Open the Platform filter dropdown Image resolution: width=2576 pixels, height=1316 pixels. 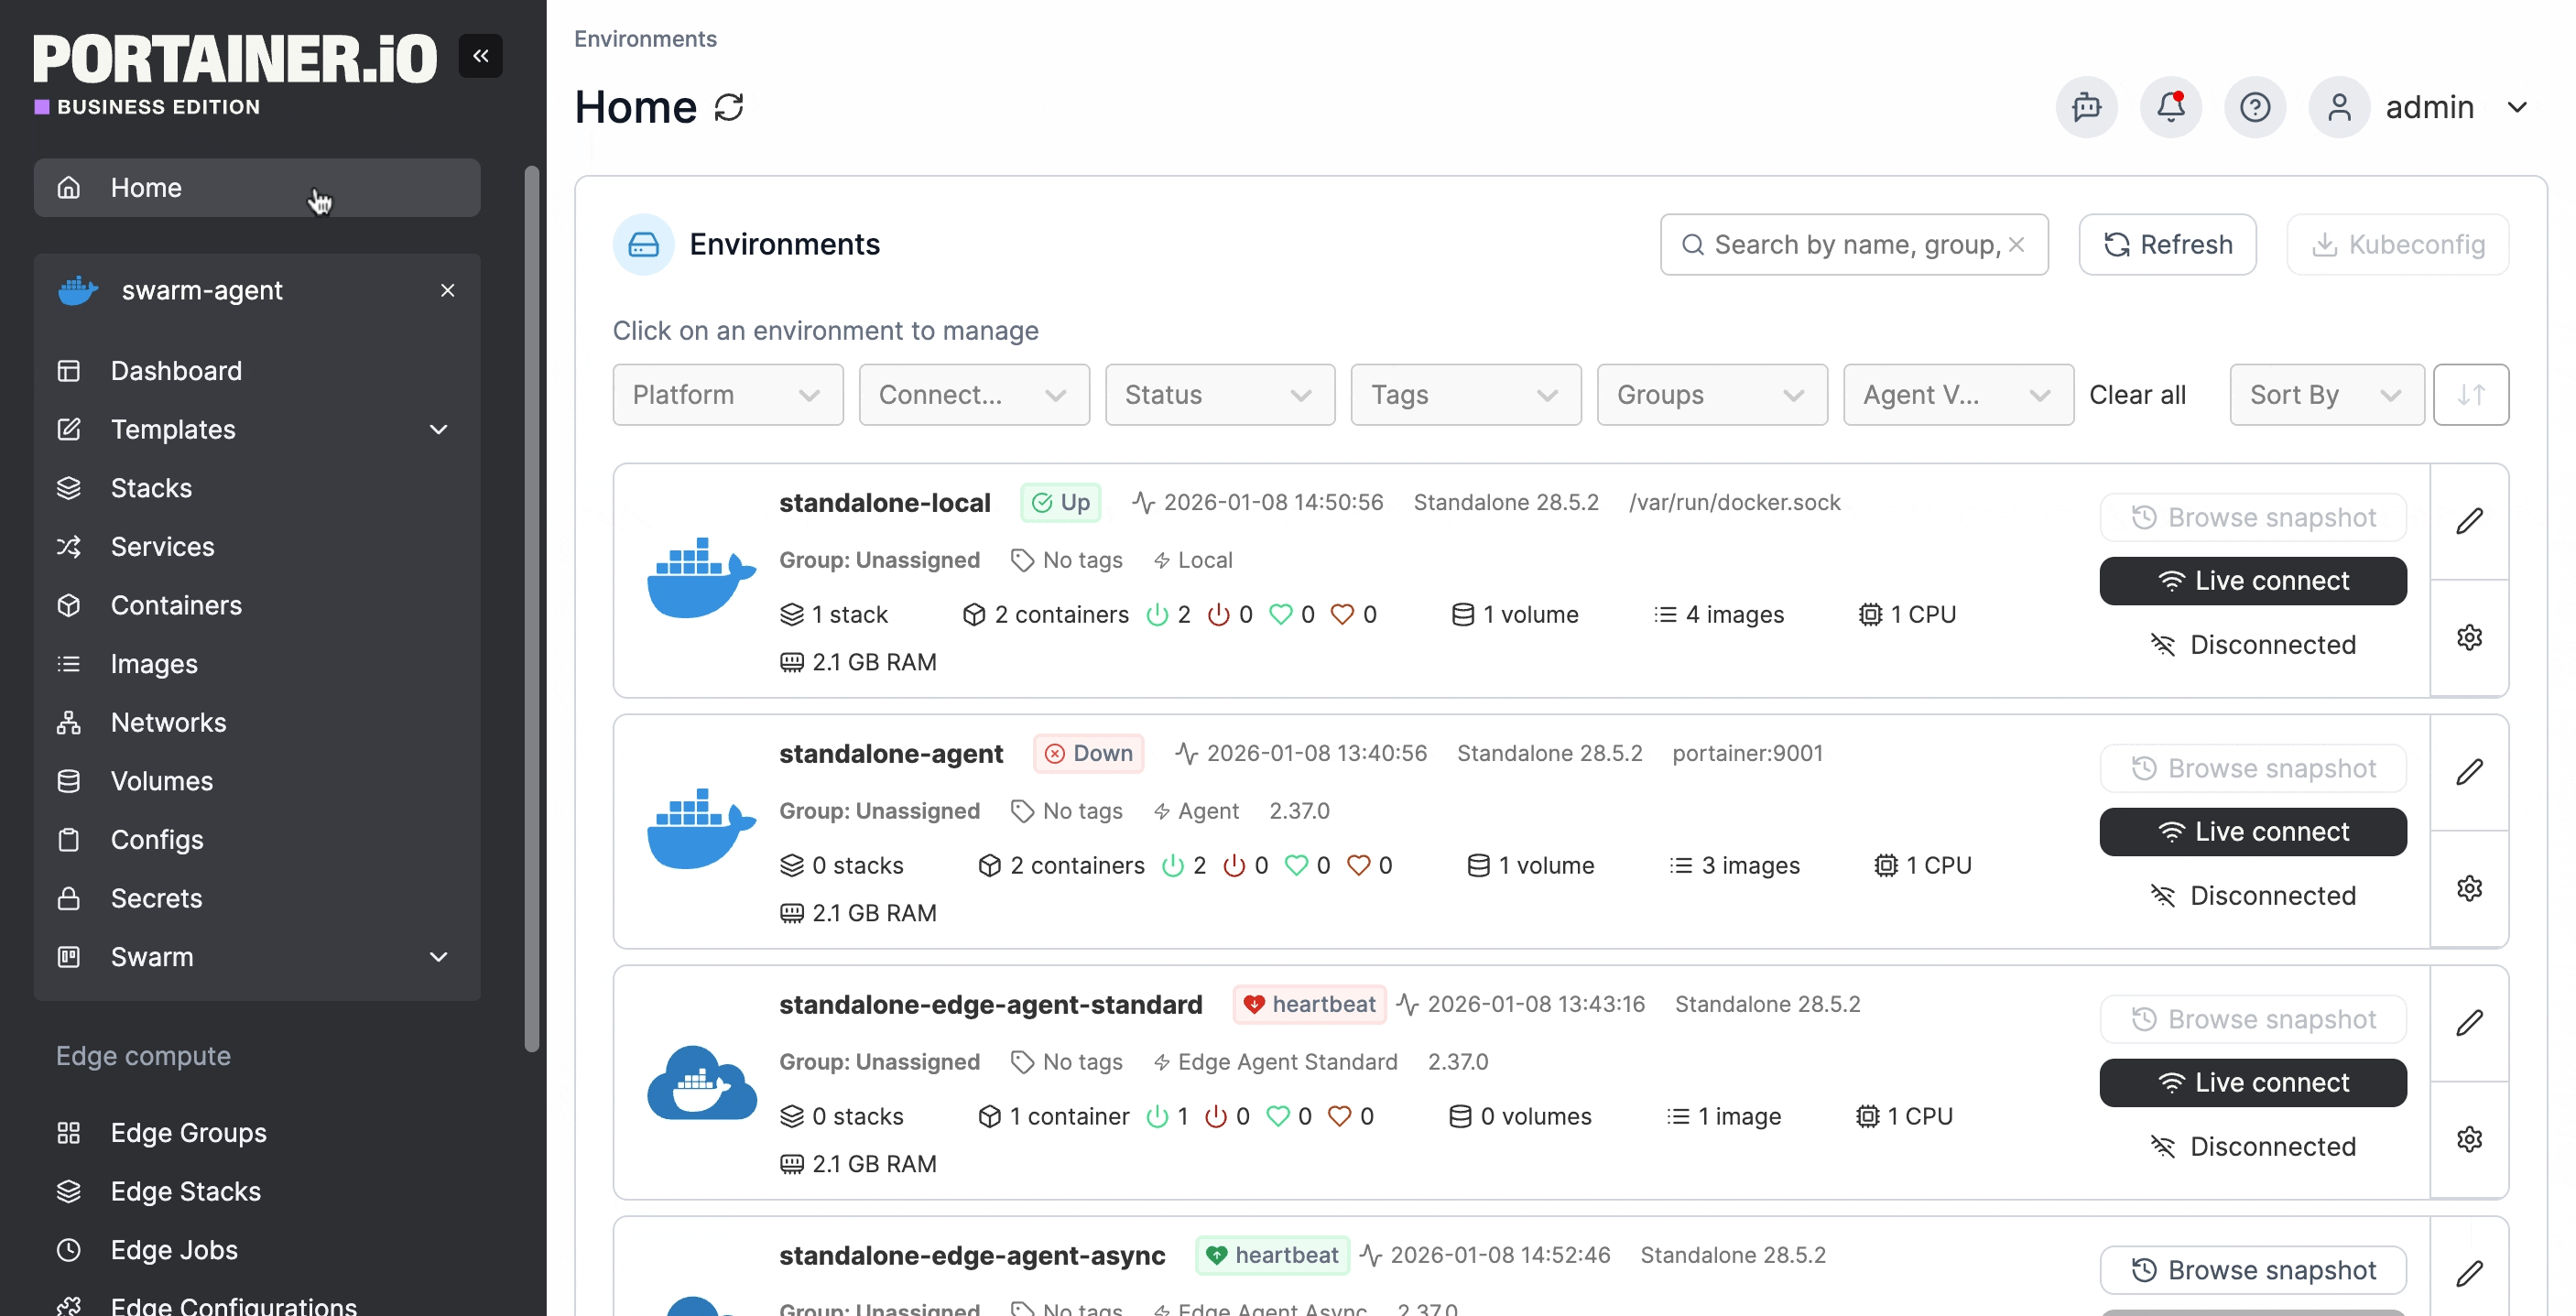[x=727, y=395]
